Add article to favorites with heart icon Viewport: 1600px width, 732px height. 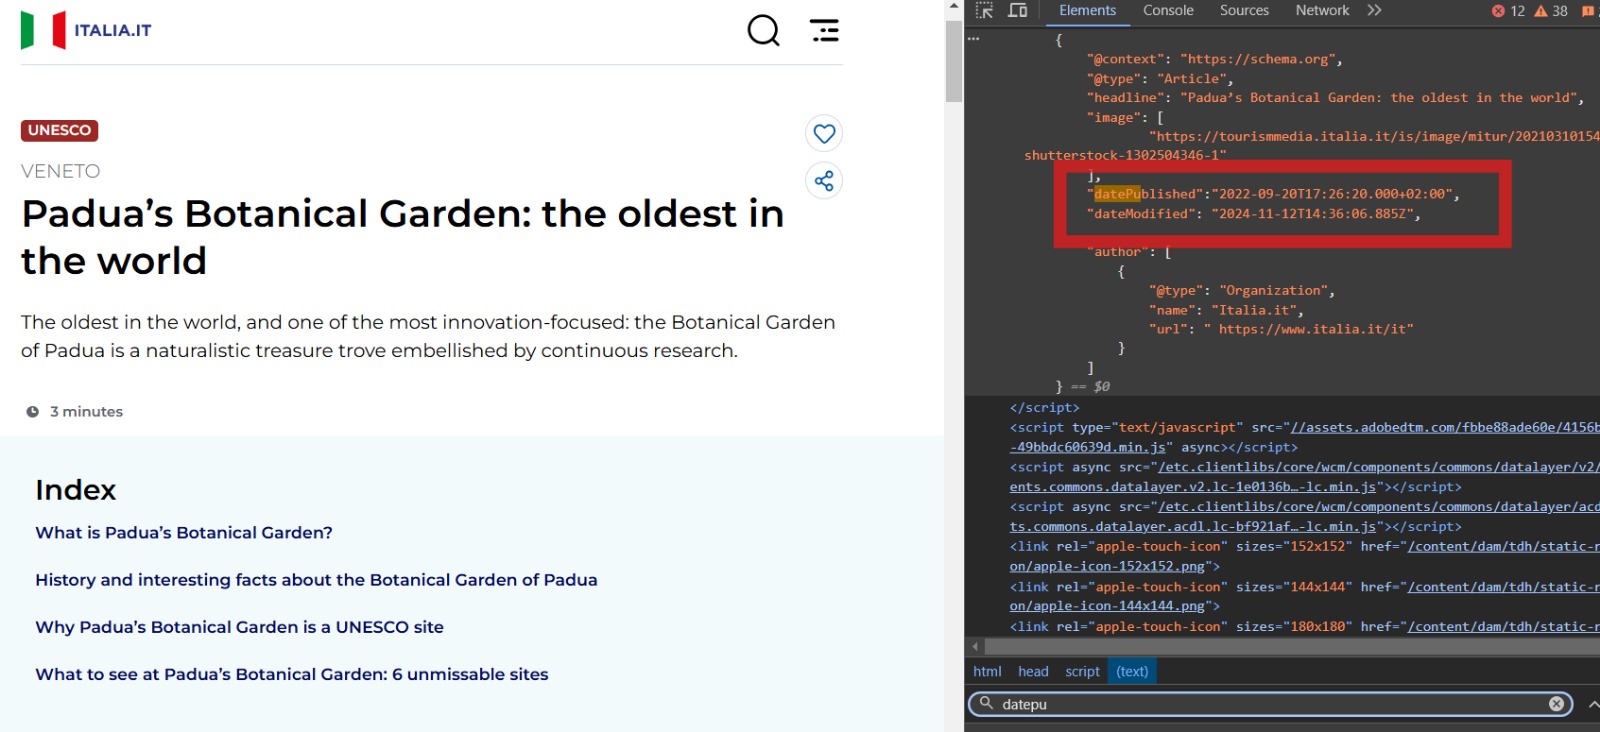tap(824, 133)
